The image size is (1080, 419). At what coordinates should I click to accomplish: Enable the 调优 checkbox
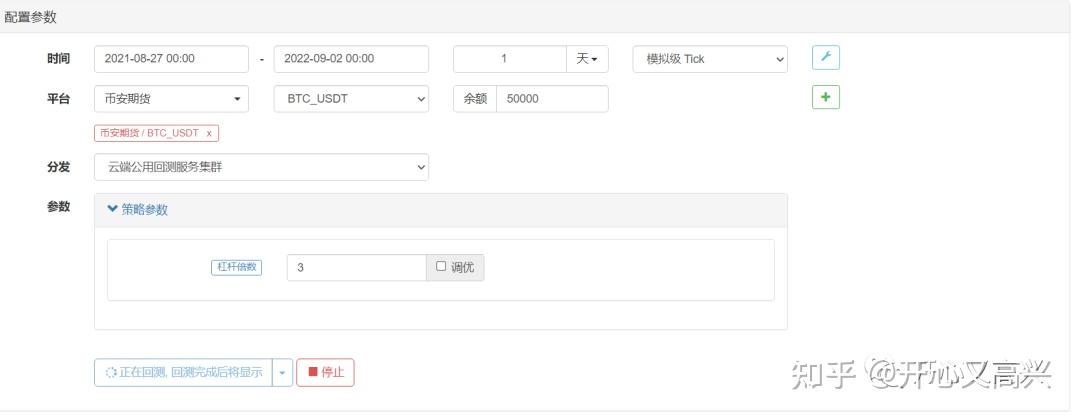click(441, 267)
